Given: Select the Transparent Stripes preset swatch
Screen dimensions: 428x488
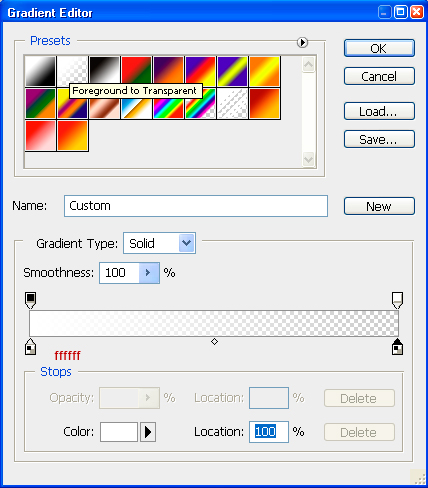Looking at the screenshot, I should click(232, 103).
